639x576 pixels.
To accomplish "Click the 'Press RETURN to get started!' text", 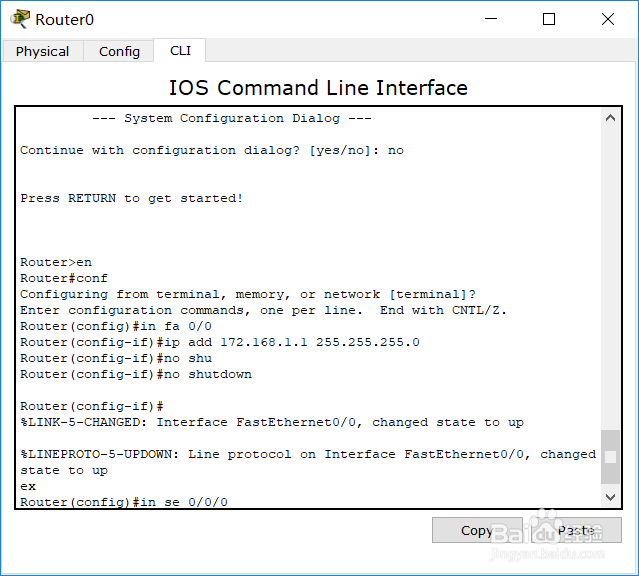I will 132,199.
